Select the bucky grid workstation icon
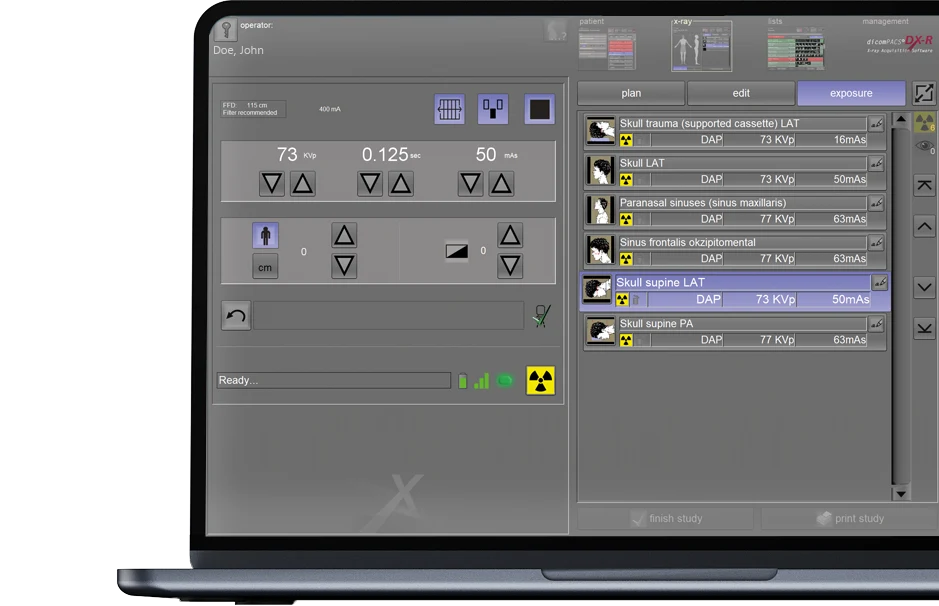Image resolution: width=939 pixels, height=606 pixels. pos(449,109)
